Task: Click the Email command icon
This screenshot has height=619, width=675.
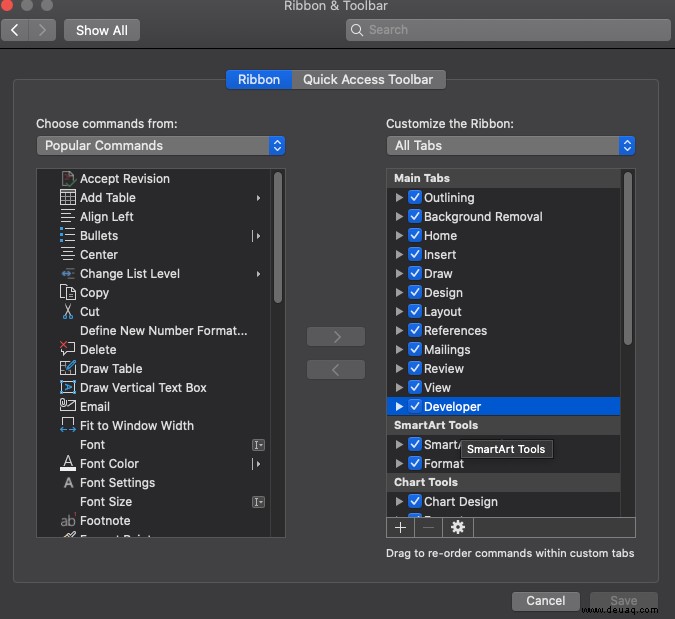Action: tap(68, 405)
